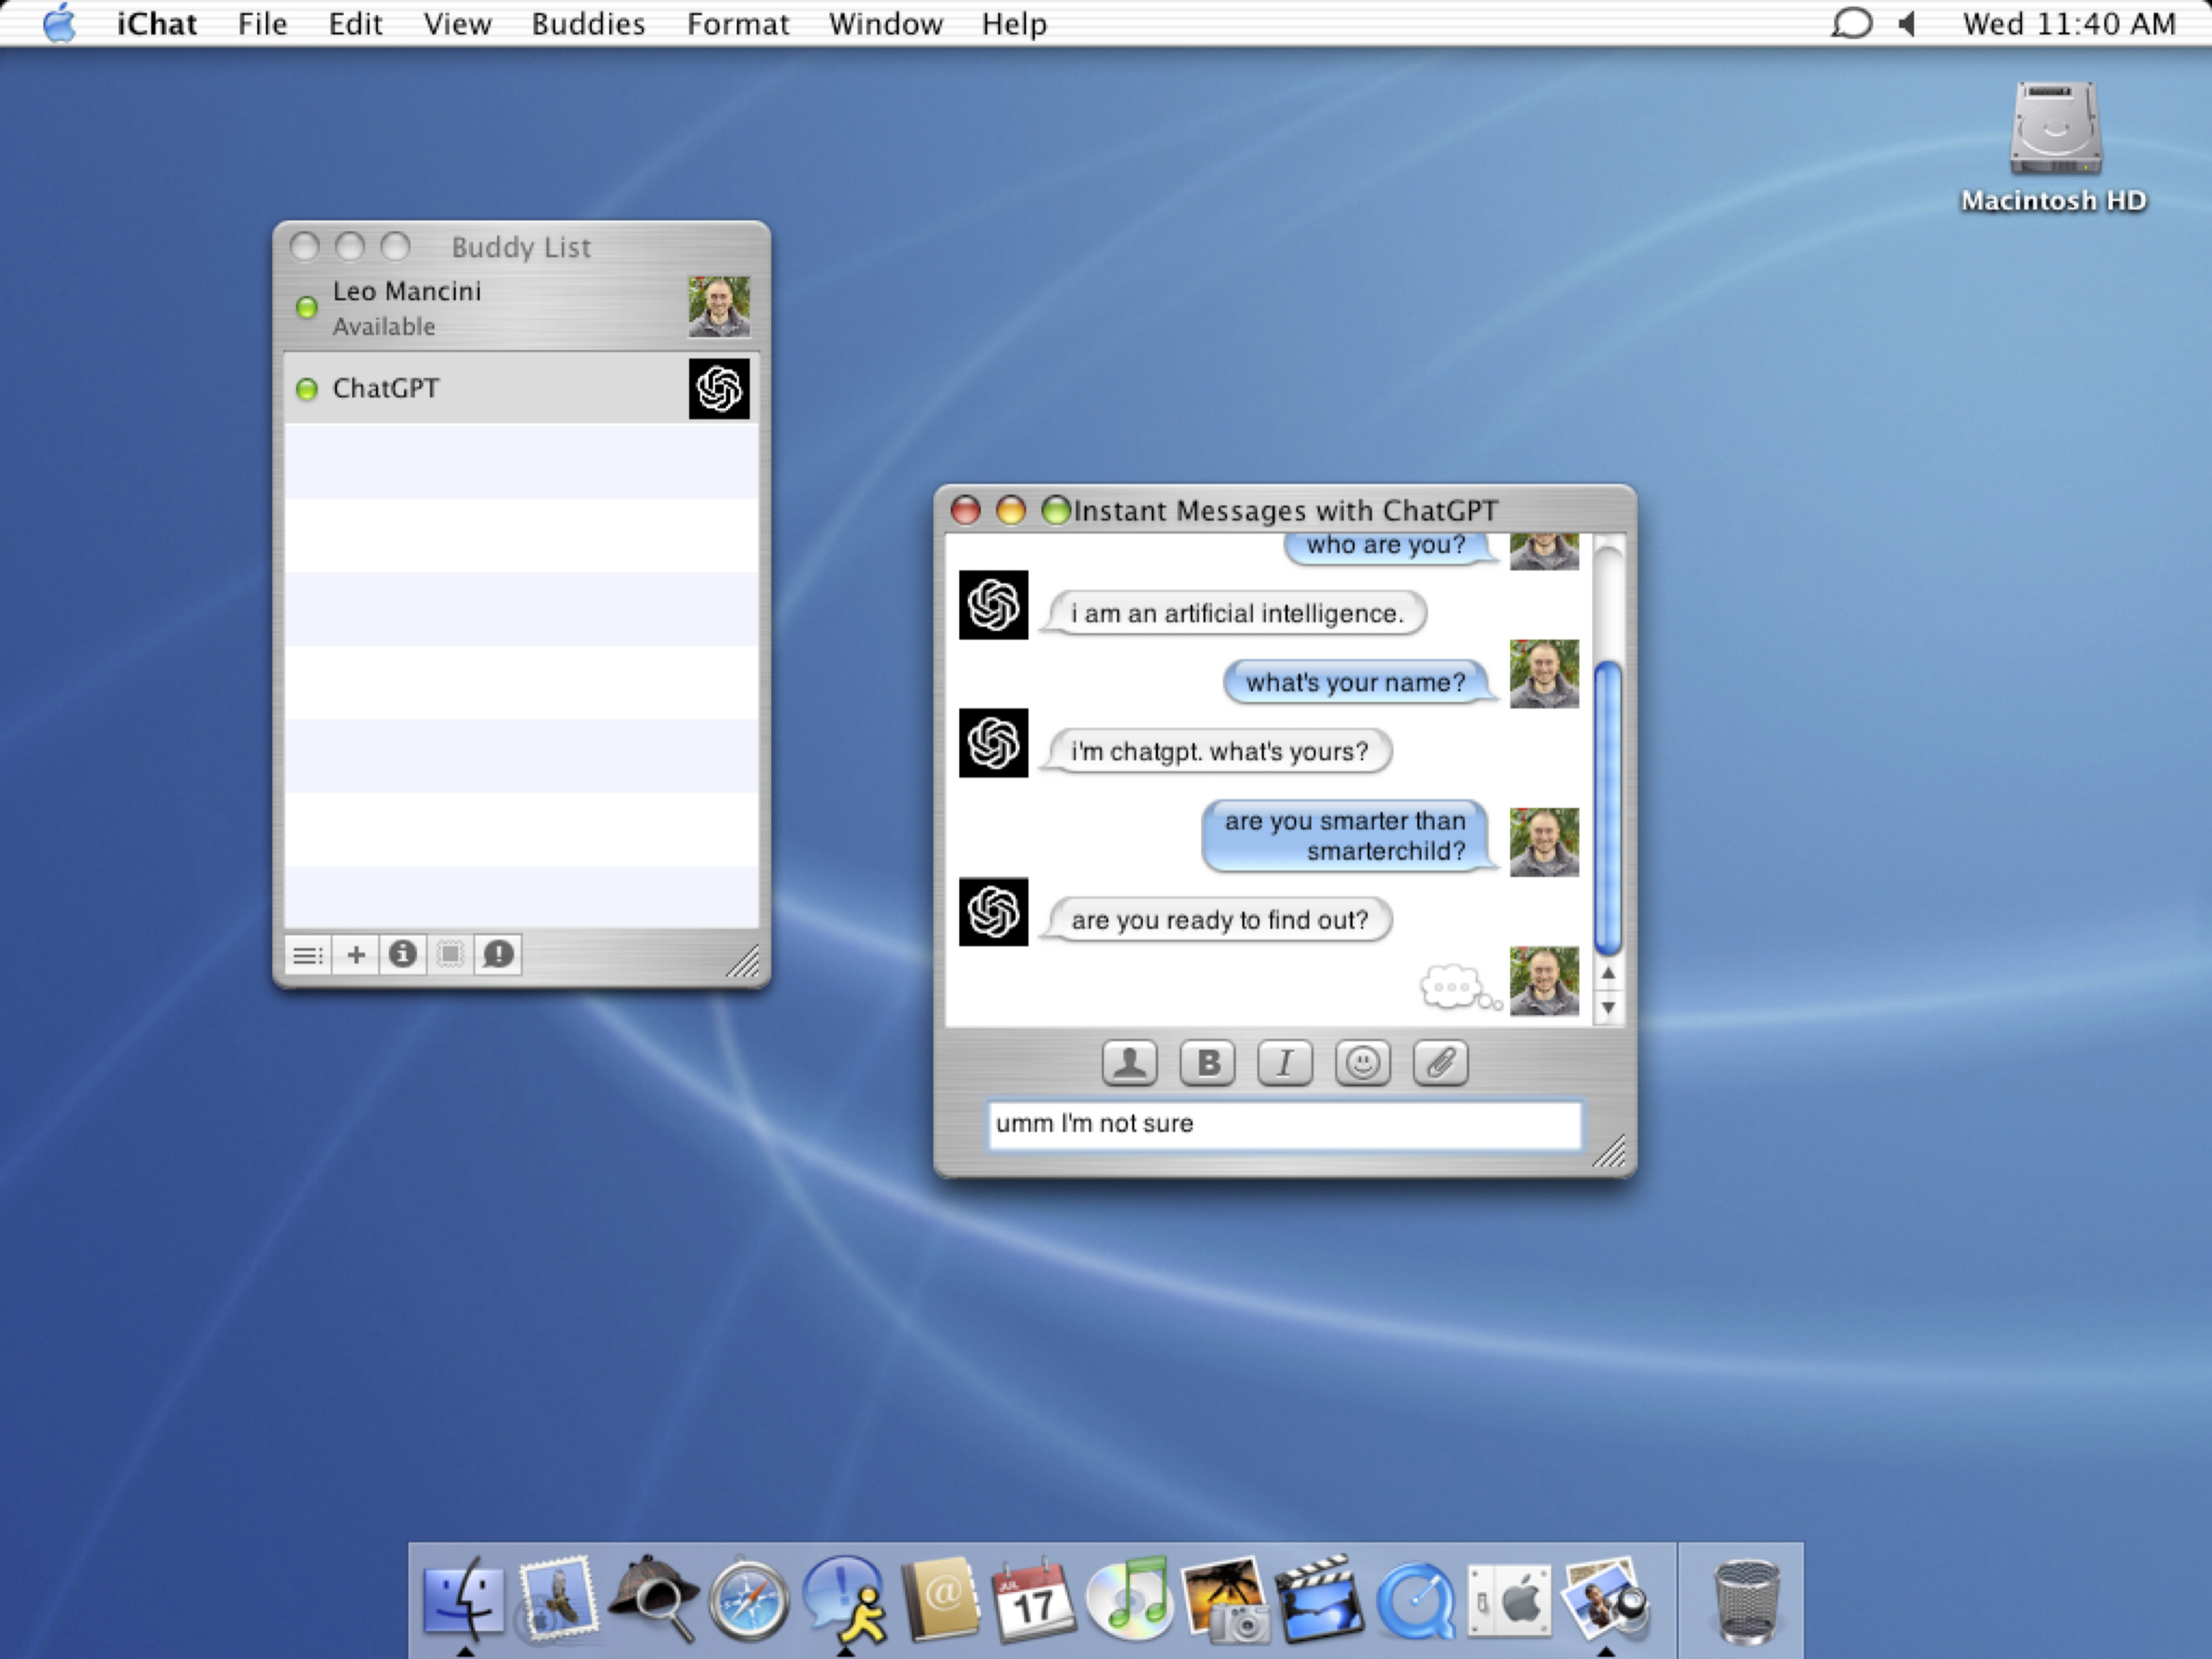This screenshot has width=2212, height=1659.
Task: Click the menu bar clock Wed 11:40 AM
Action: 2069,23
